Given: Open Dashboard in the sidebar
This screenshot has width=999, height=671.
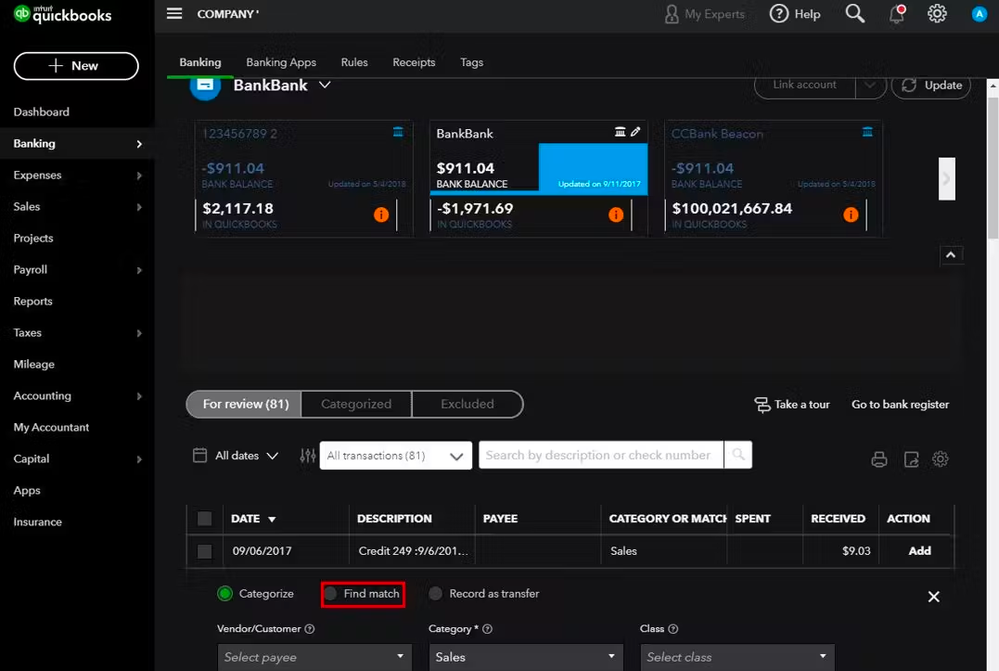Looking at the screenshot, I should (41, 112).
